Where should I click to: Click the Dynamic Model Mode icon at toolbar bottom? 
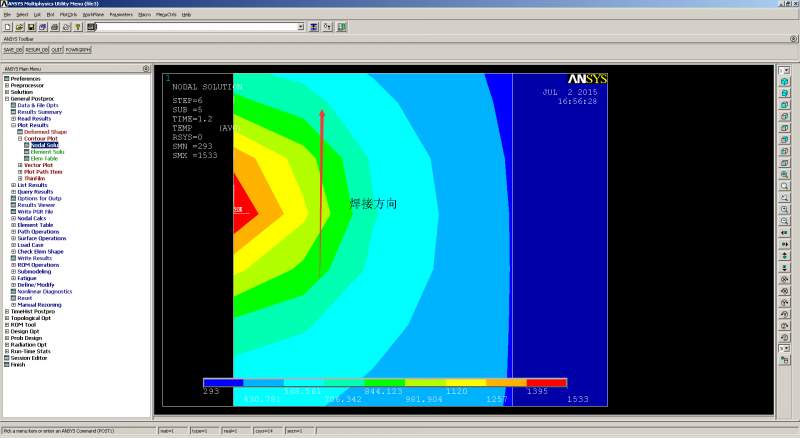785,360
